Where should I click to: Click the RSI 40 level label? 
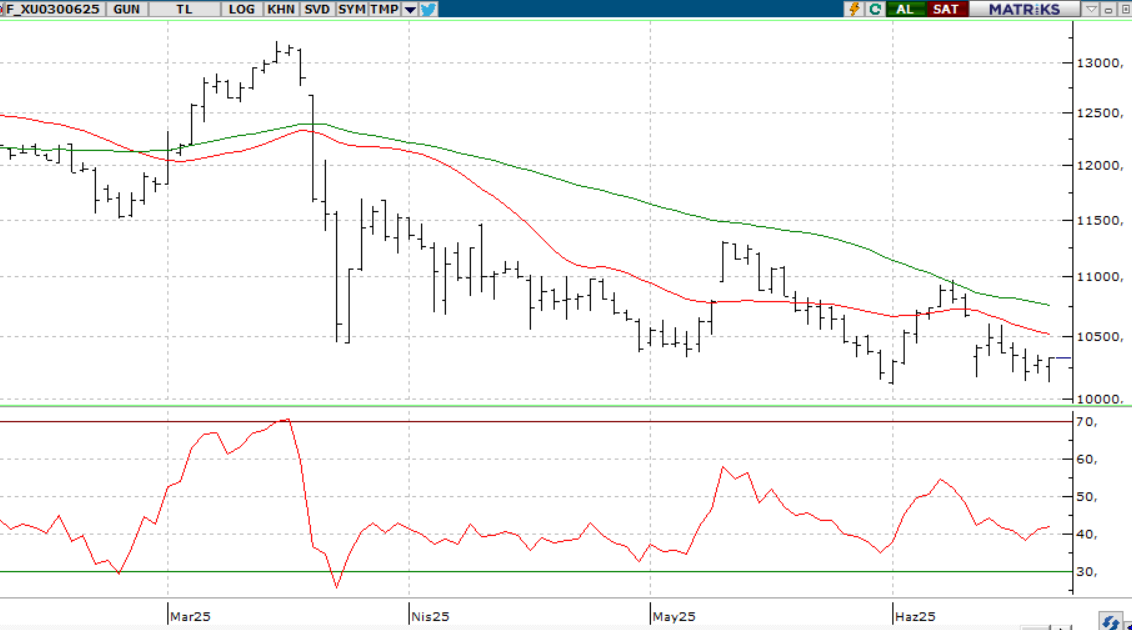pyautogui.click(x=1087, y=534)
